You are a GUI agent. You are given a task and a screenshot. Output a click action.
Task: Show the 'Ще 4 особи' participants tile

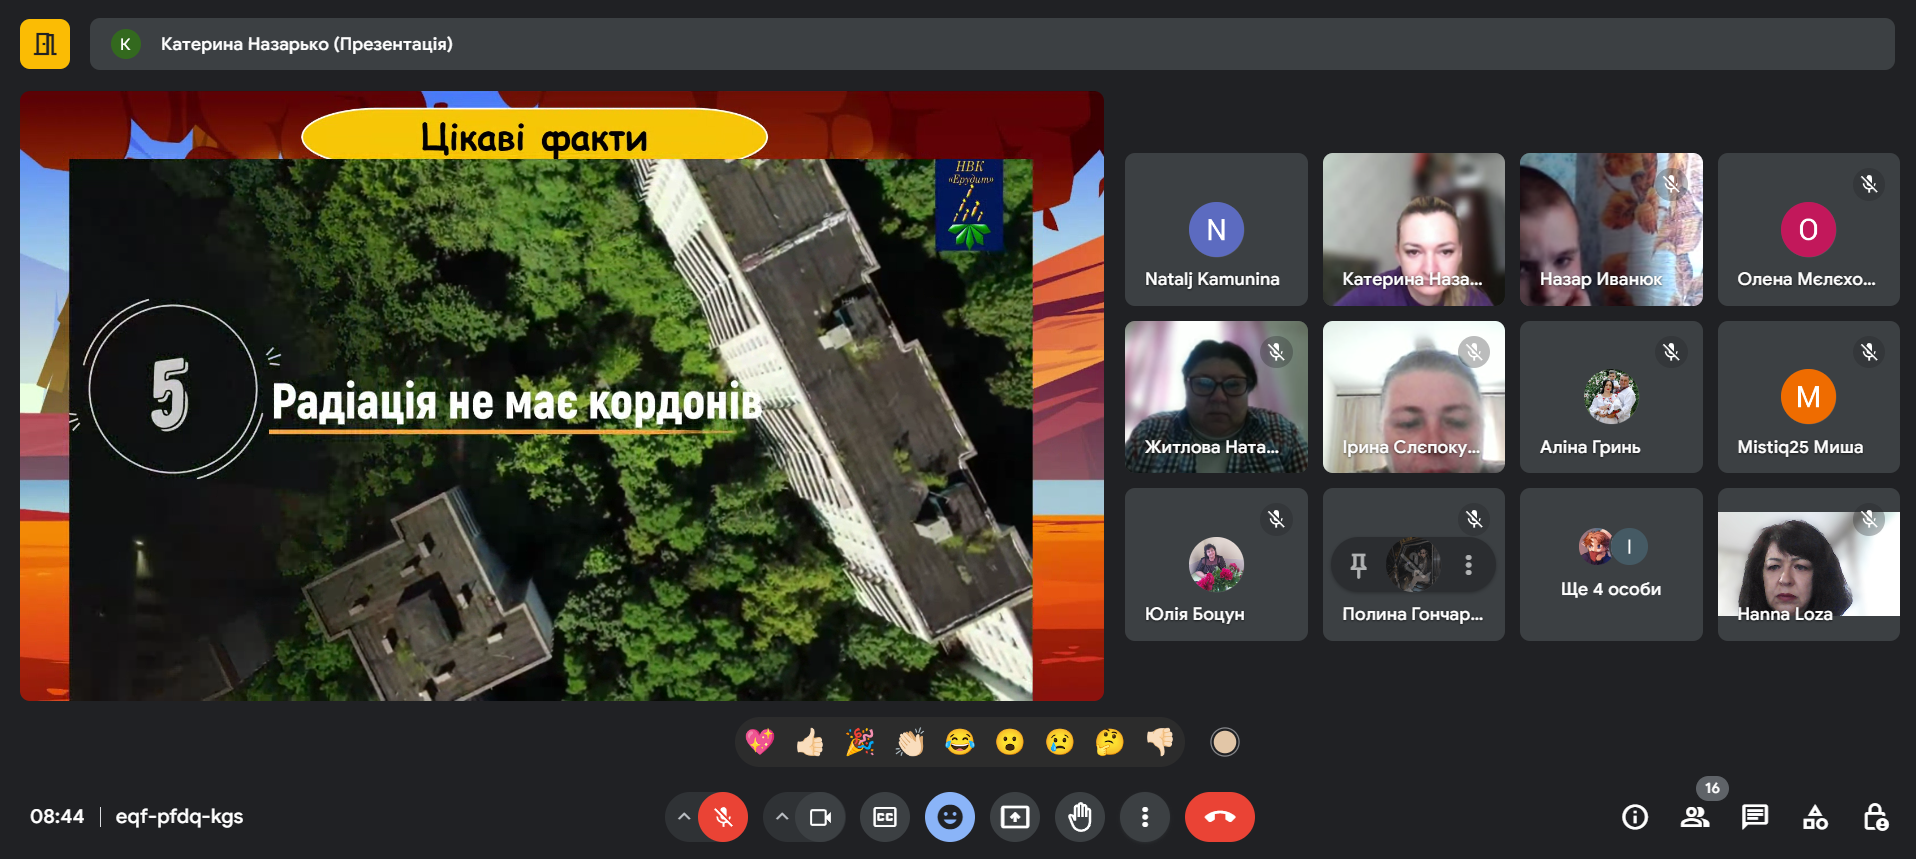1610,565
